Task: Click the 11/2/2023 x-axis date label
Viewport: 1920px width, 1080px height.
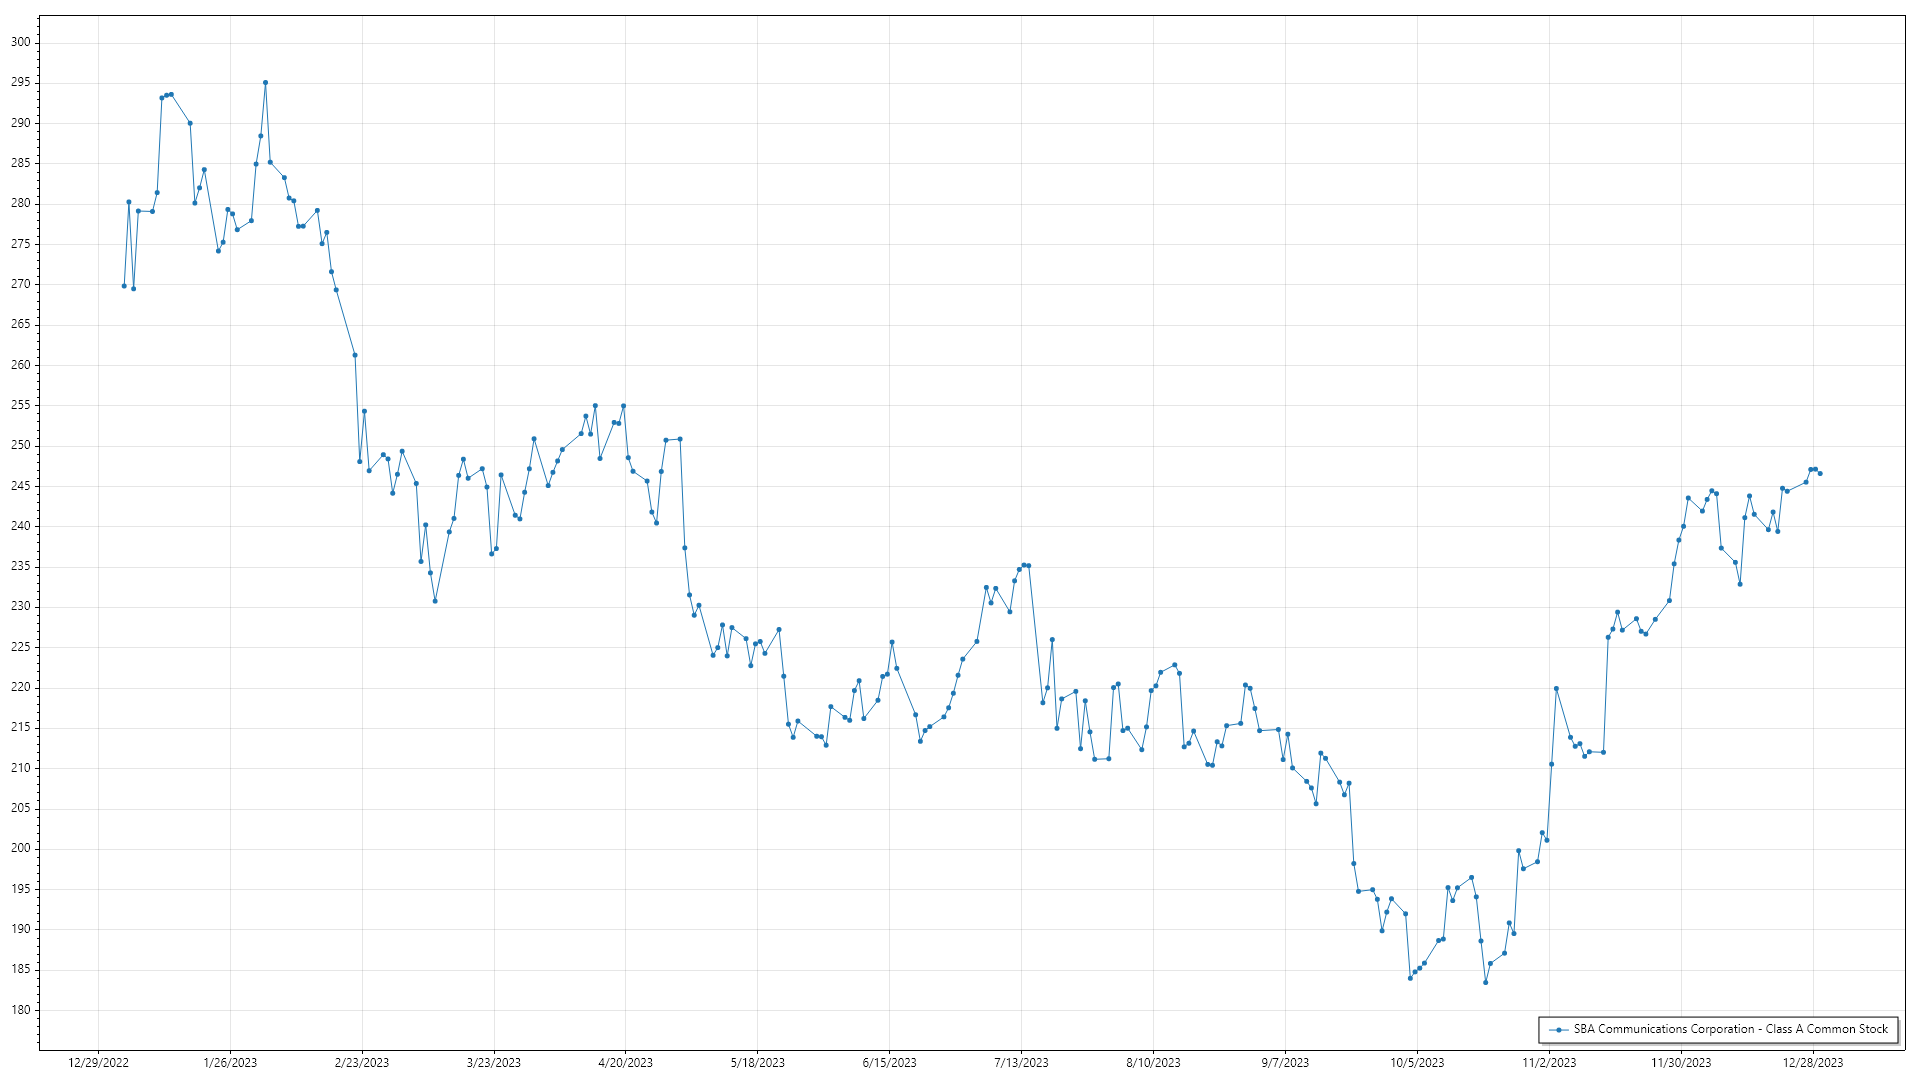Action: coord(1549,1063)
